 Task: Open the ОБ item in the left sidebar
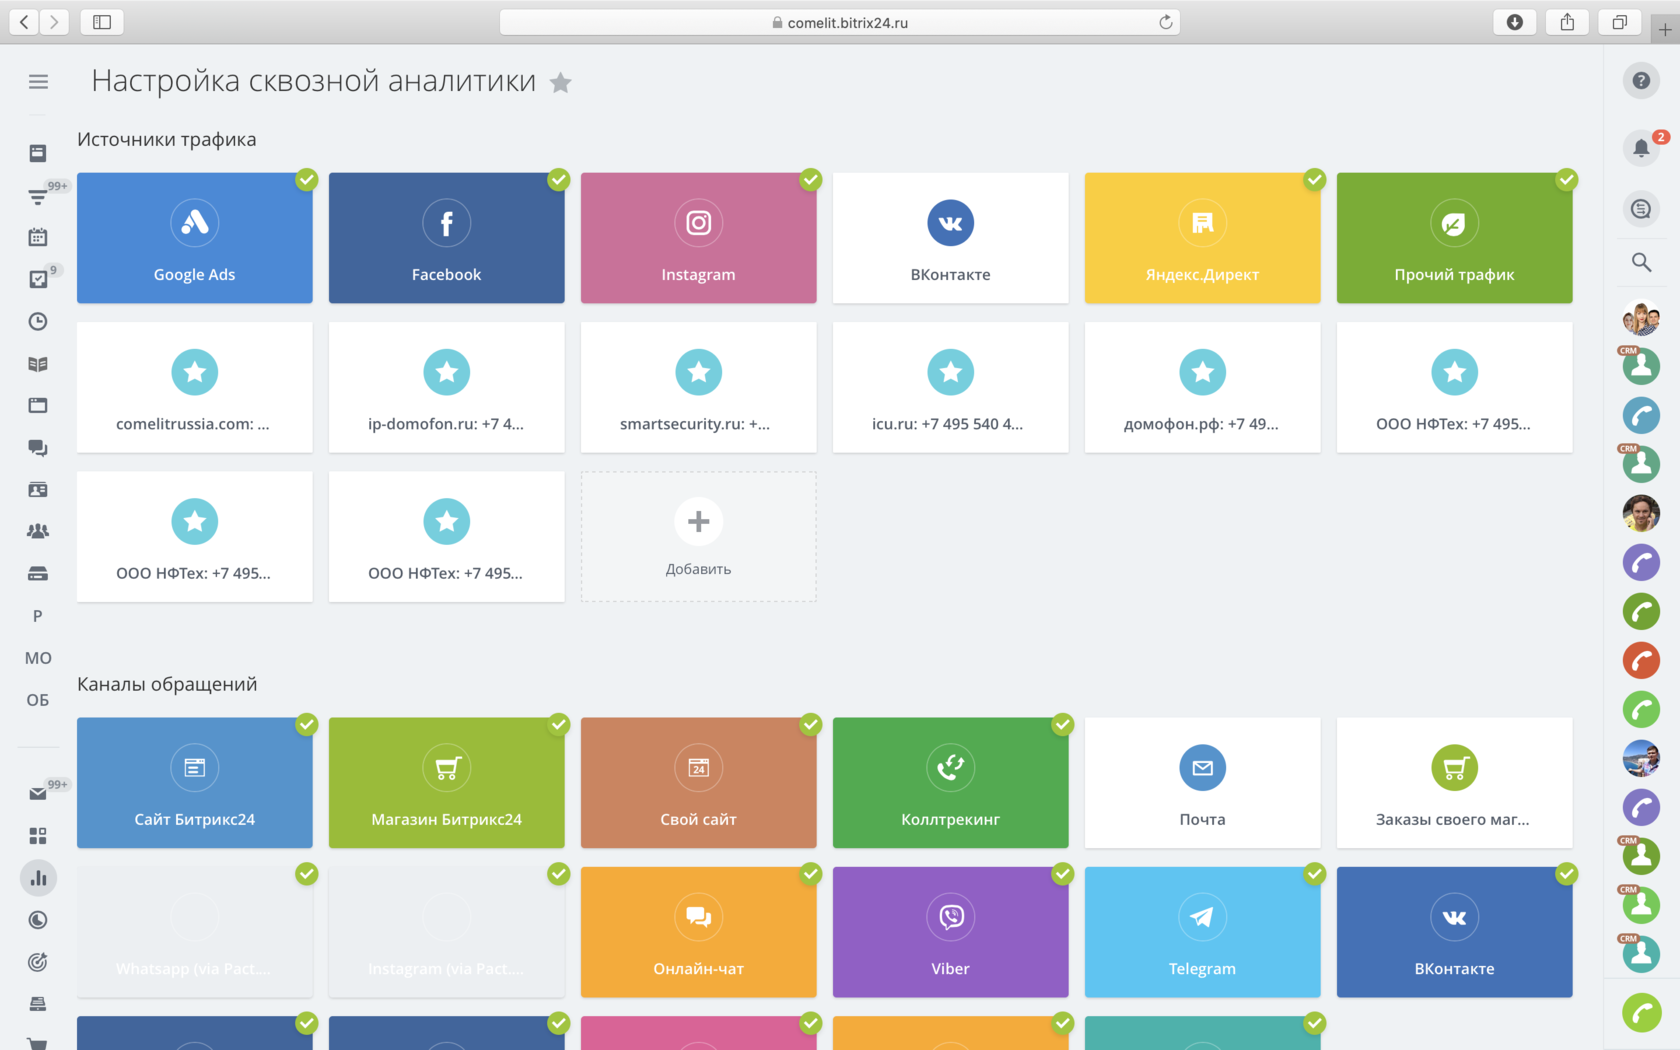click(x=38, y=700)
